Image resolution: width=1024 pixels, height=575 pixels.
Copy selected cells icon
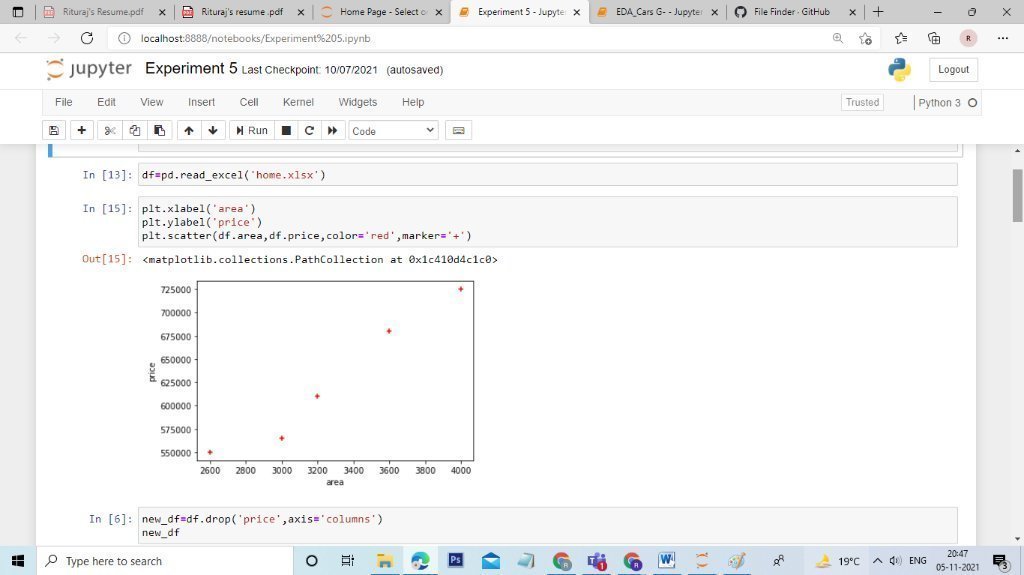[x=135, y=131]
